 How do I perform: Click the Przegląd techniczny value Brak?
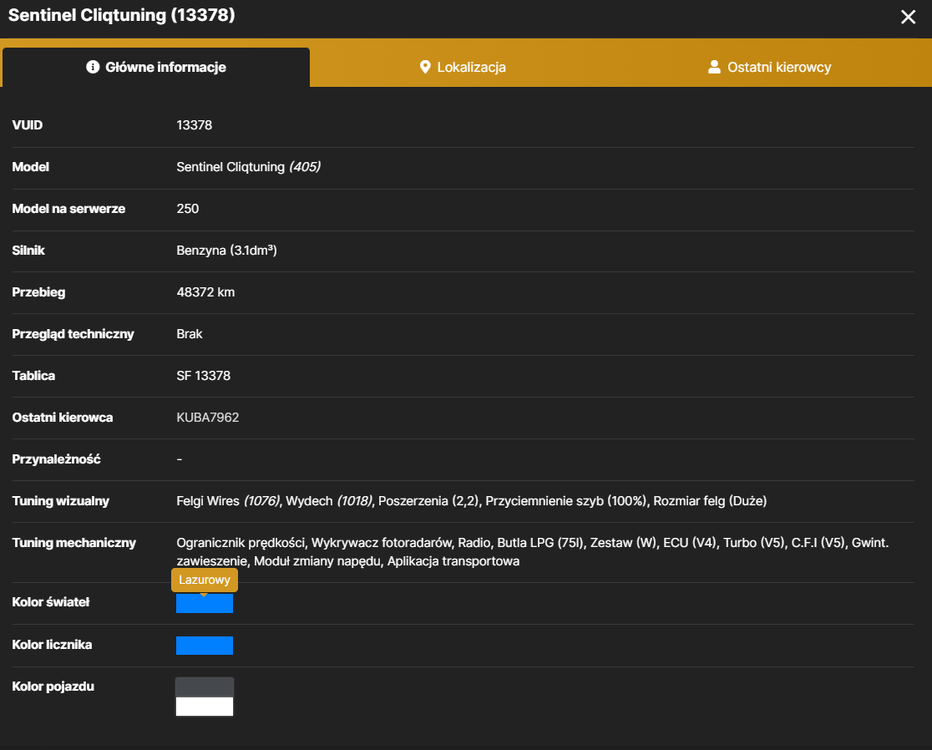point(190,334)
